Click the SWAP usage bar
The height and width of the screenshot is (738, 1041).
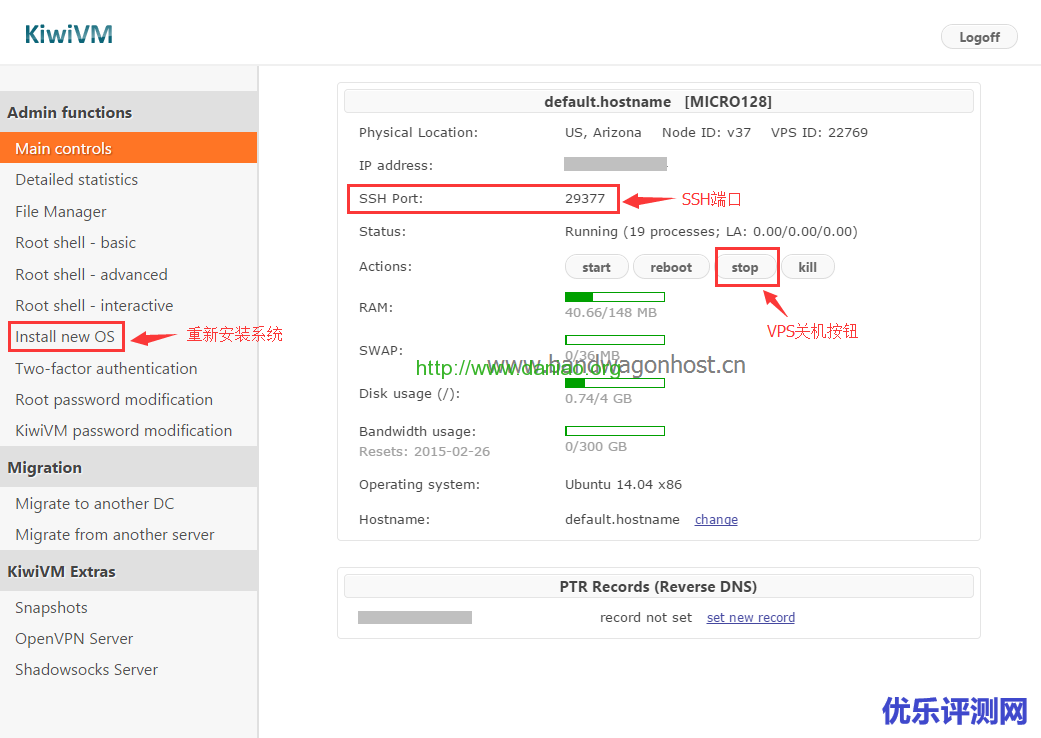pyautogui.click(x=615, y=340)
